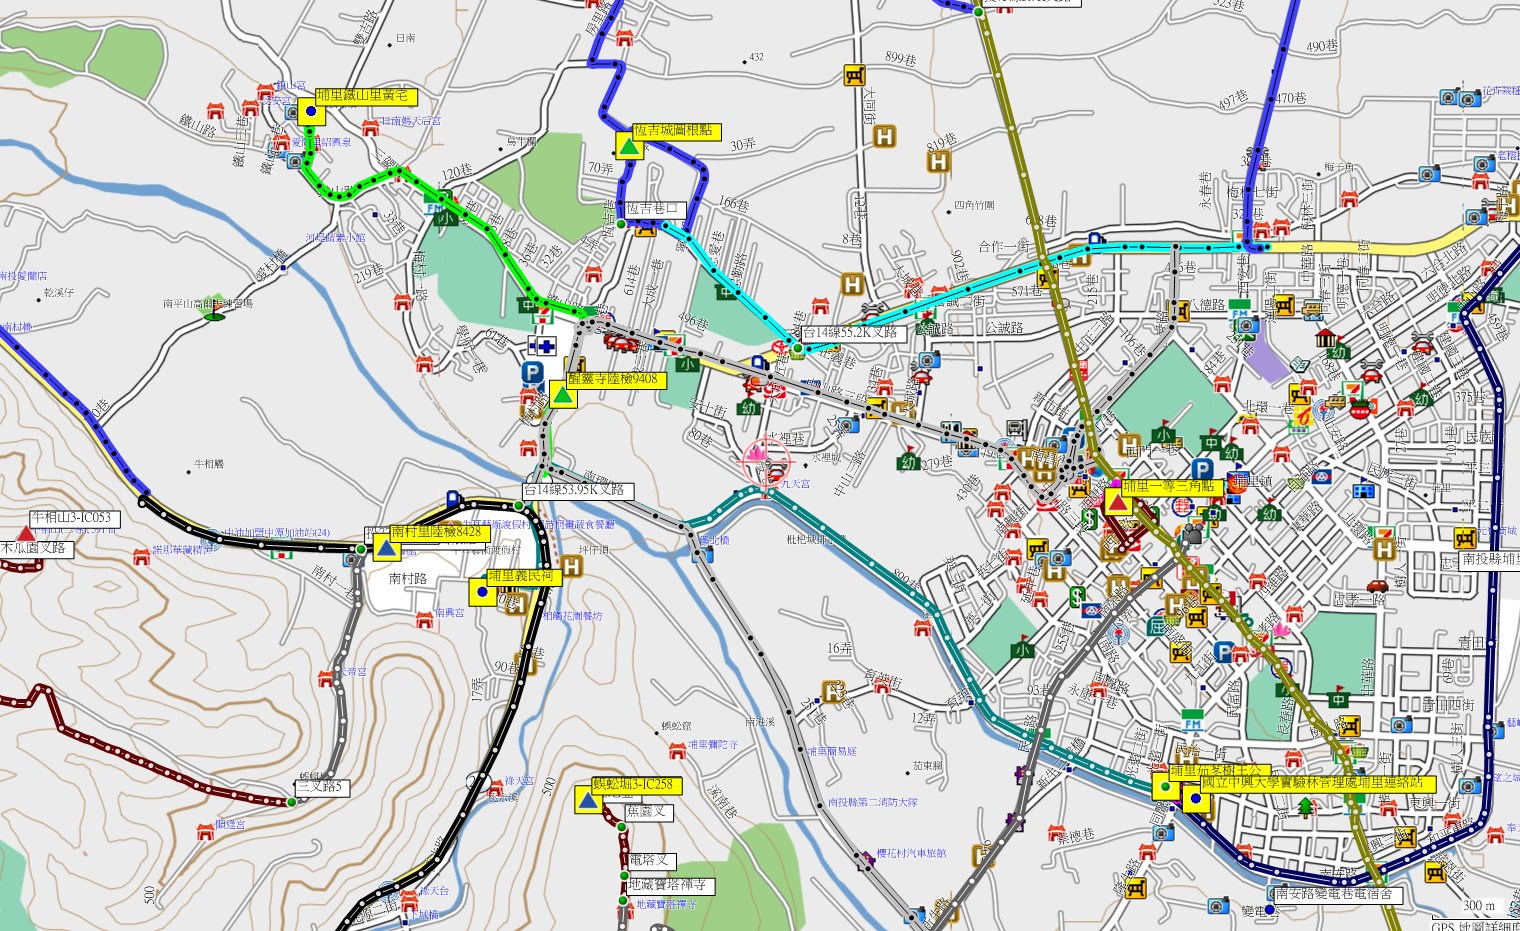
Task: Click the 埔里鐵山里黃宅 blue dot waypoint marker
Action: pos(311,112)
